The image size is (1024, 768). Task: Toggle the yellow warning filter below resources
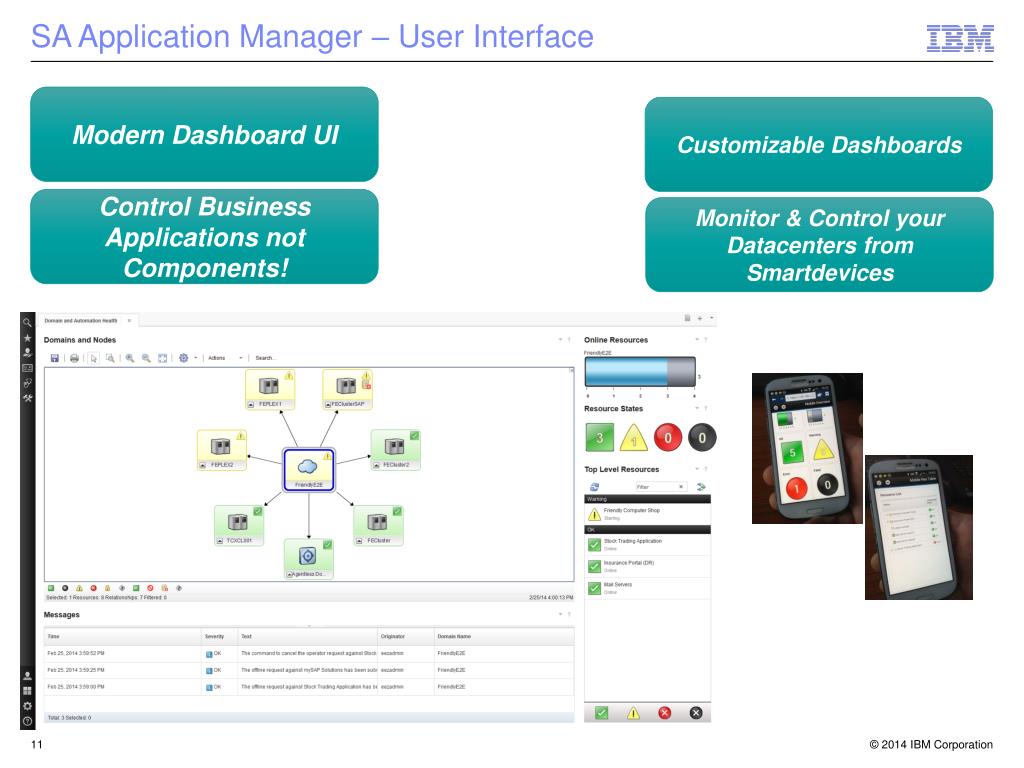(632, 713)
